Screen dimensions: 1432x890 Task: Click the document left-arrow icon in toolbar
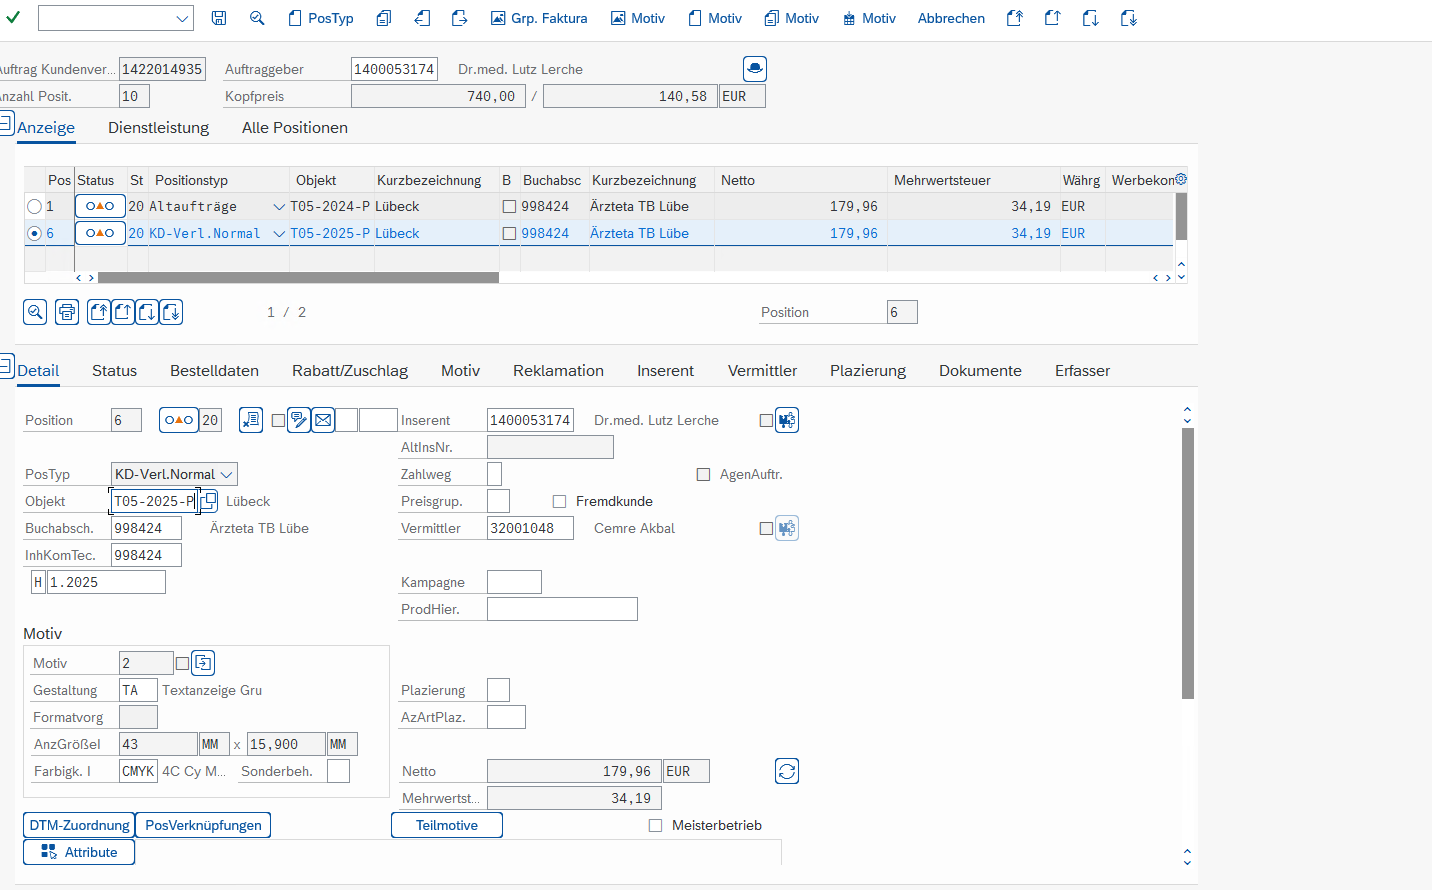pyautogui.click(x=422, y=18)
